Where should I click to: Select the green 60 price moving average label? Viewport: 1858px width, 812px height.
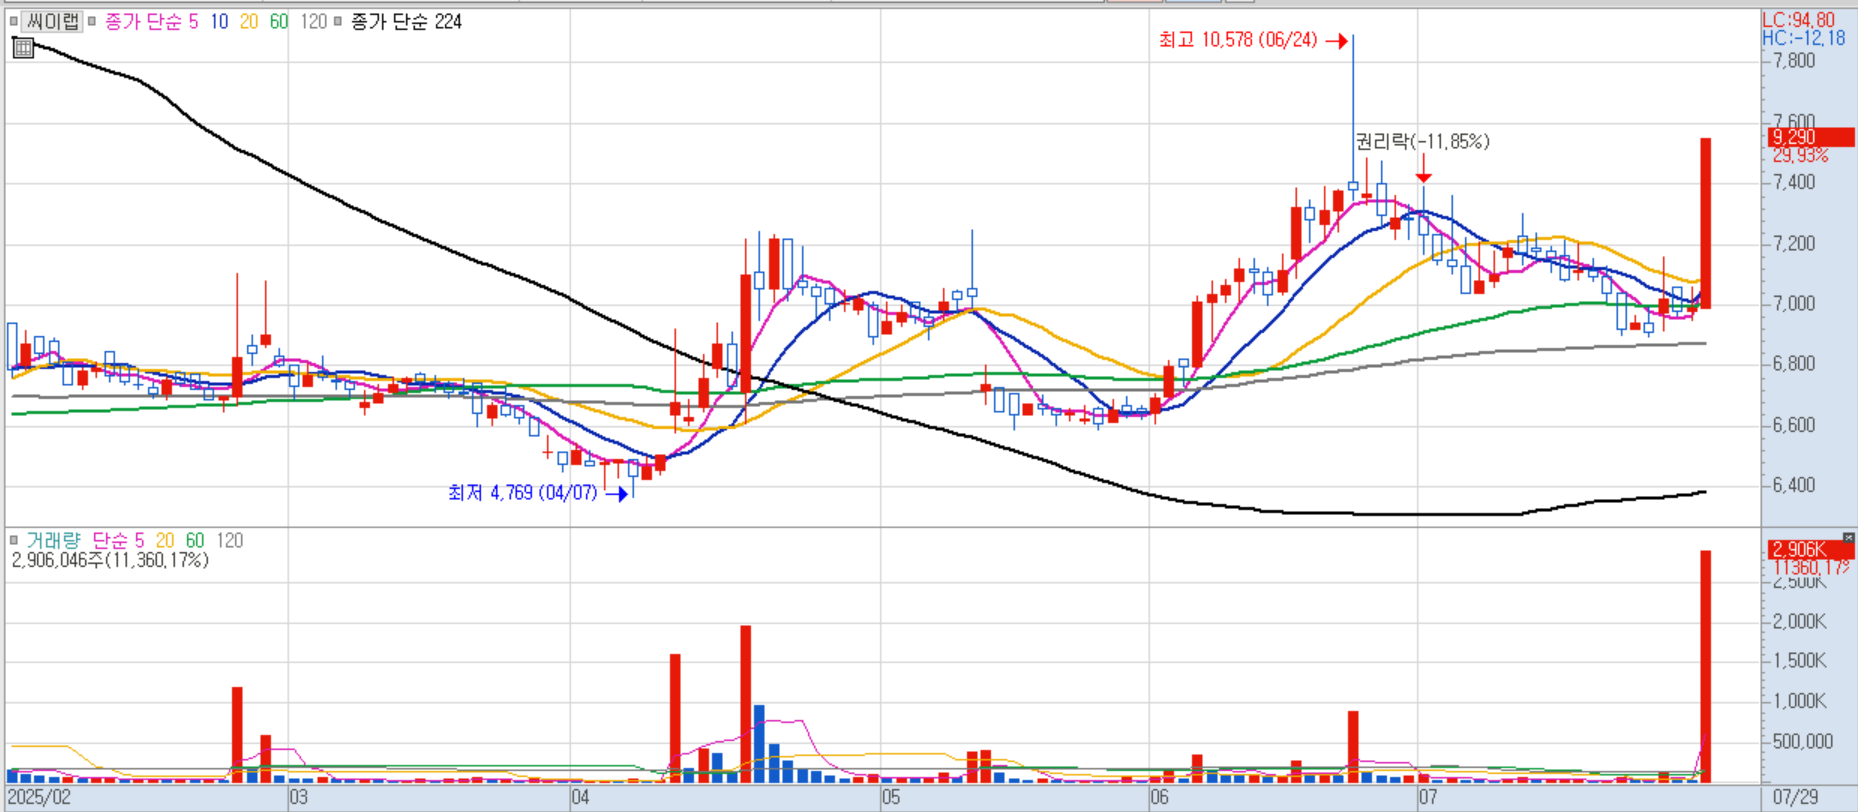tap(279, 21)
